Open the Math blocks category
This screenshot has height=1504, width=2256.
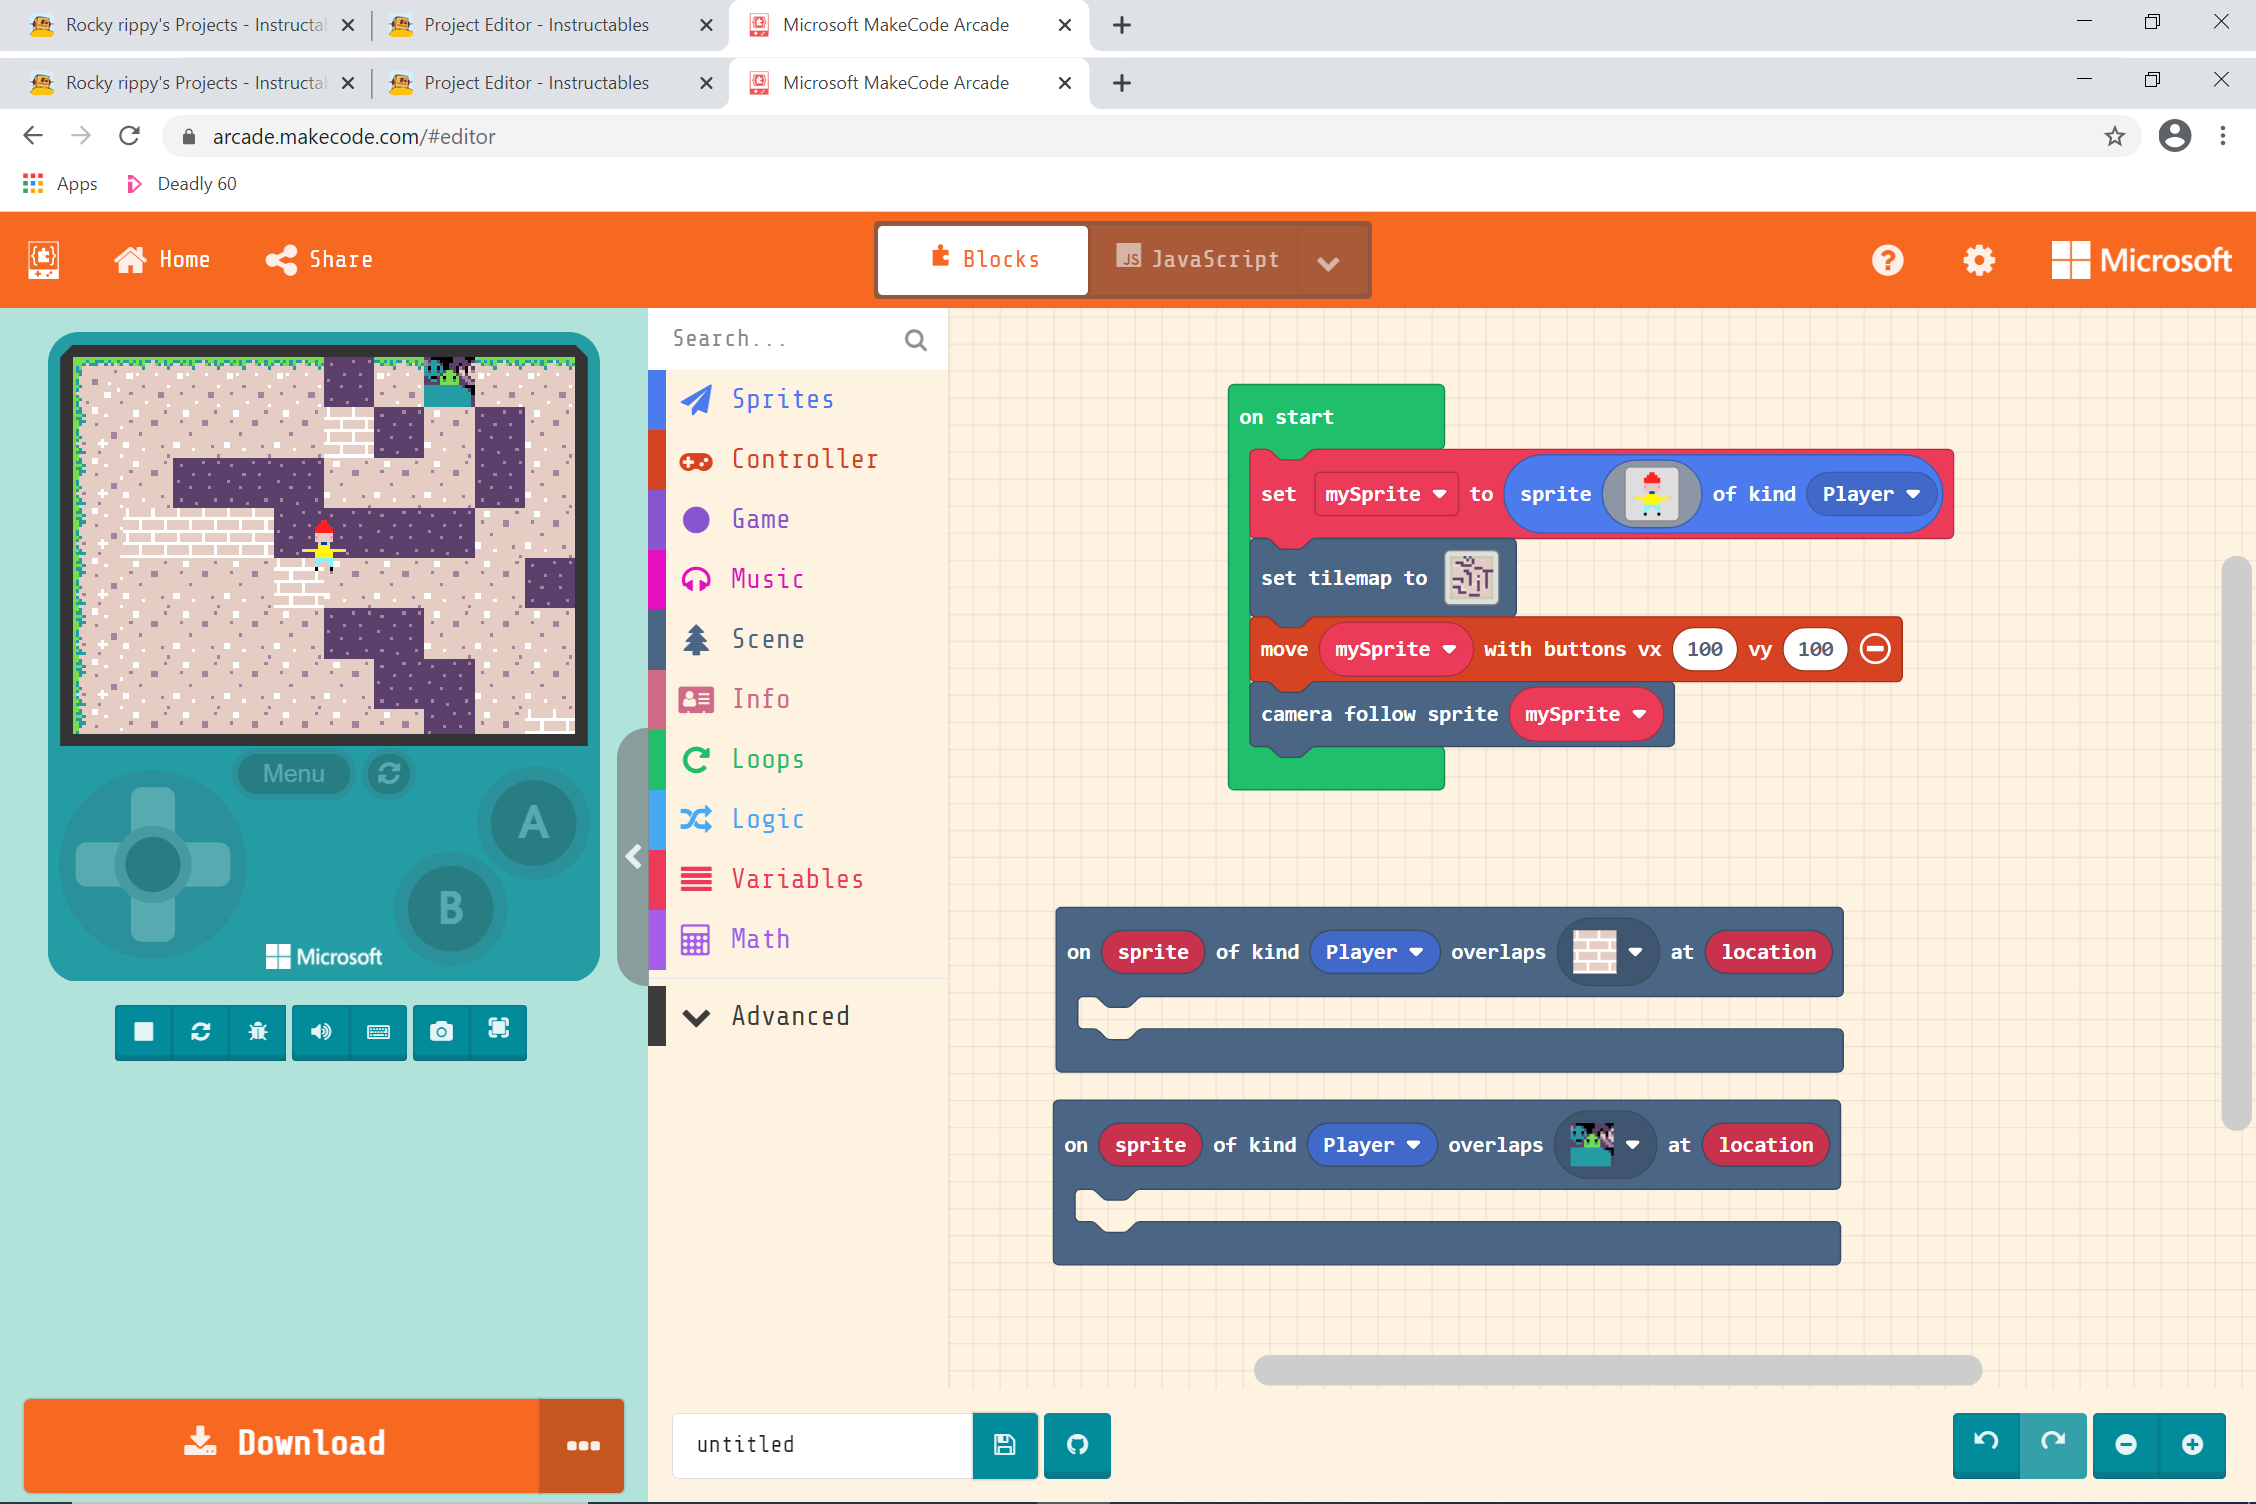[760, 938]
